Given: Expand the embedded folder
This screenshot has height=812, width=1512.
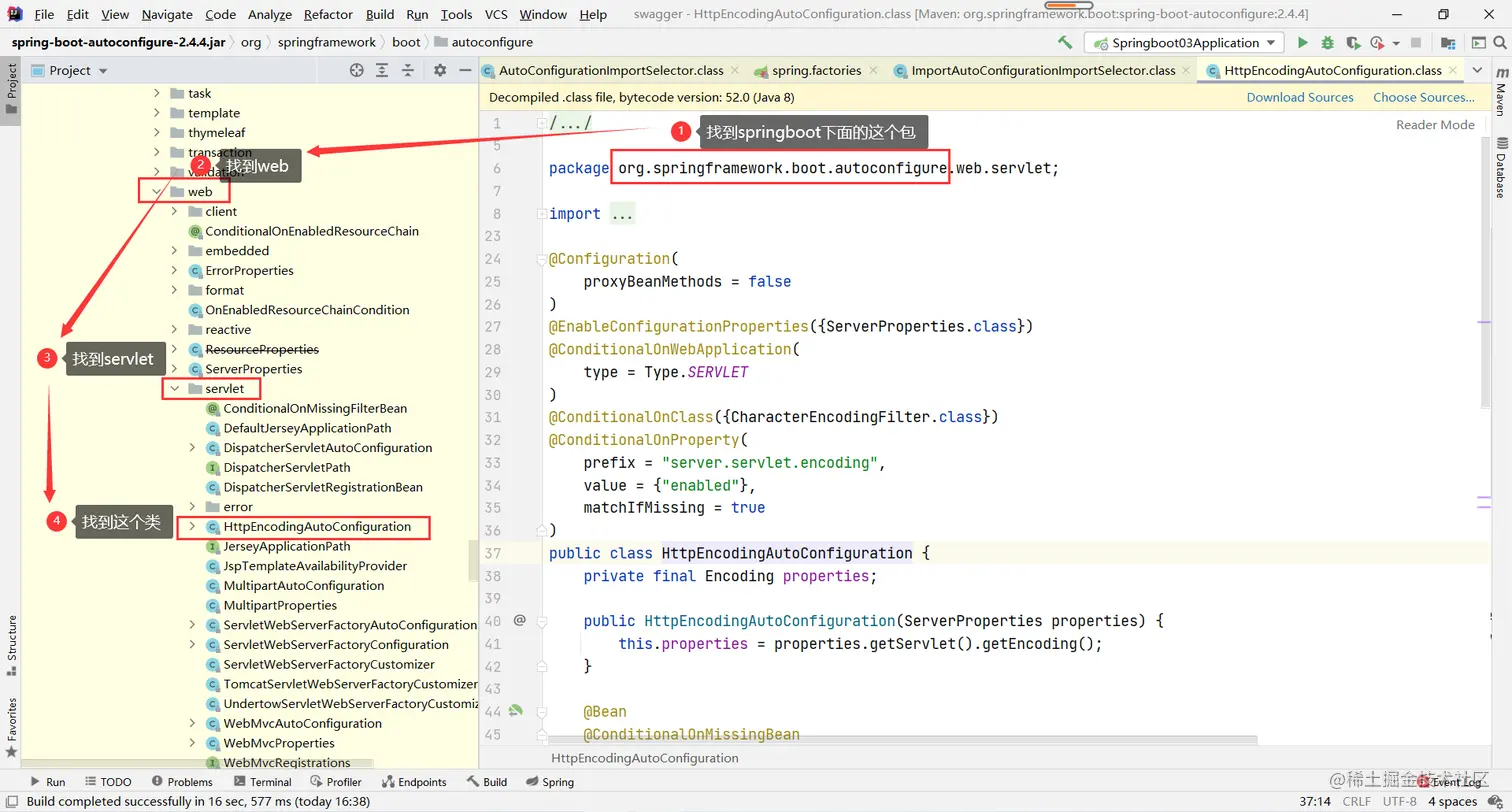Looking at the screenshot, I should (174, 251).
